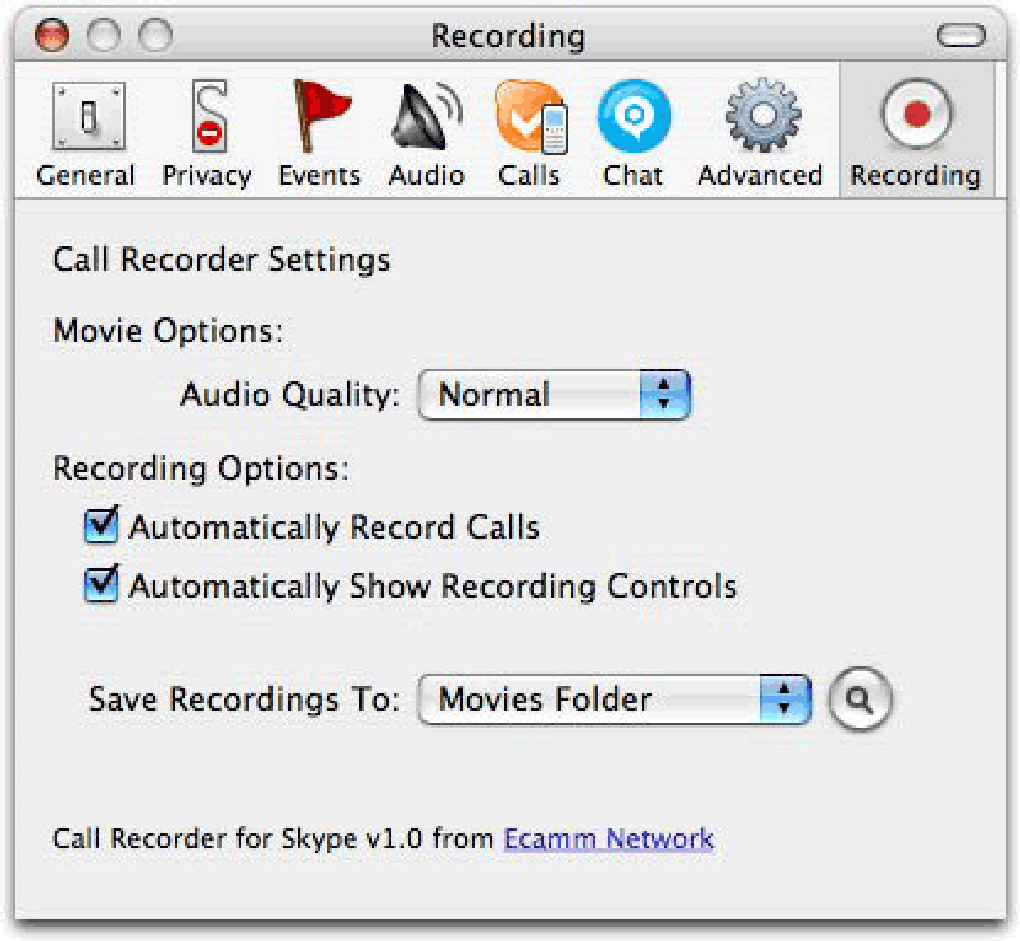Uncheck Automatically Show Recording Controls
1020x941 pixels.
coord(102,585)
